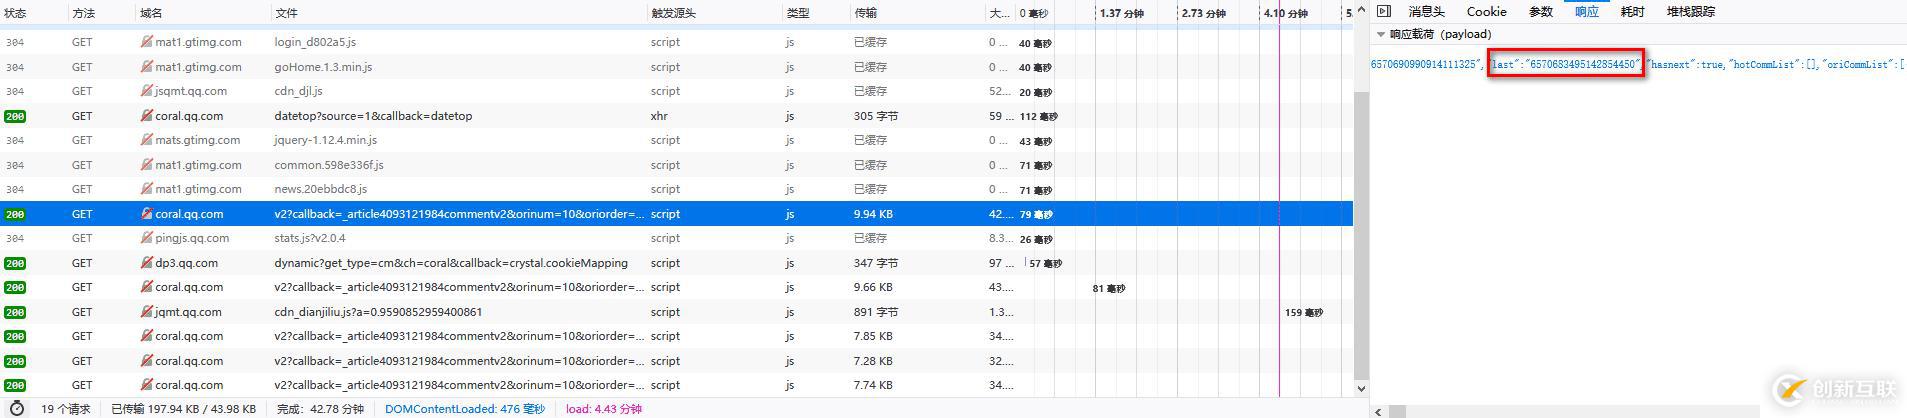Open the 堆栈跟踪 stack trace tab

1691,12
